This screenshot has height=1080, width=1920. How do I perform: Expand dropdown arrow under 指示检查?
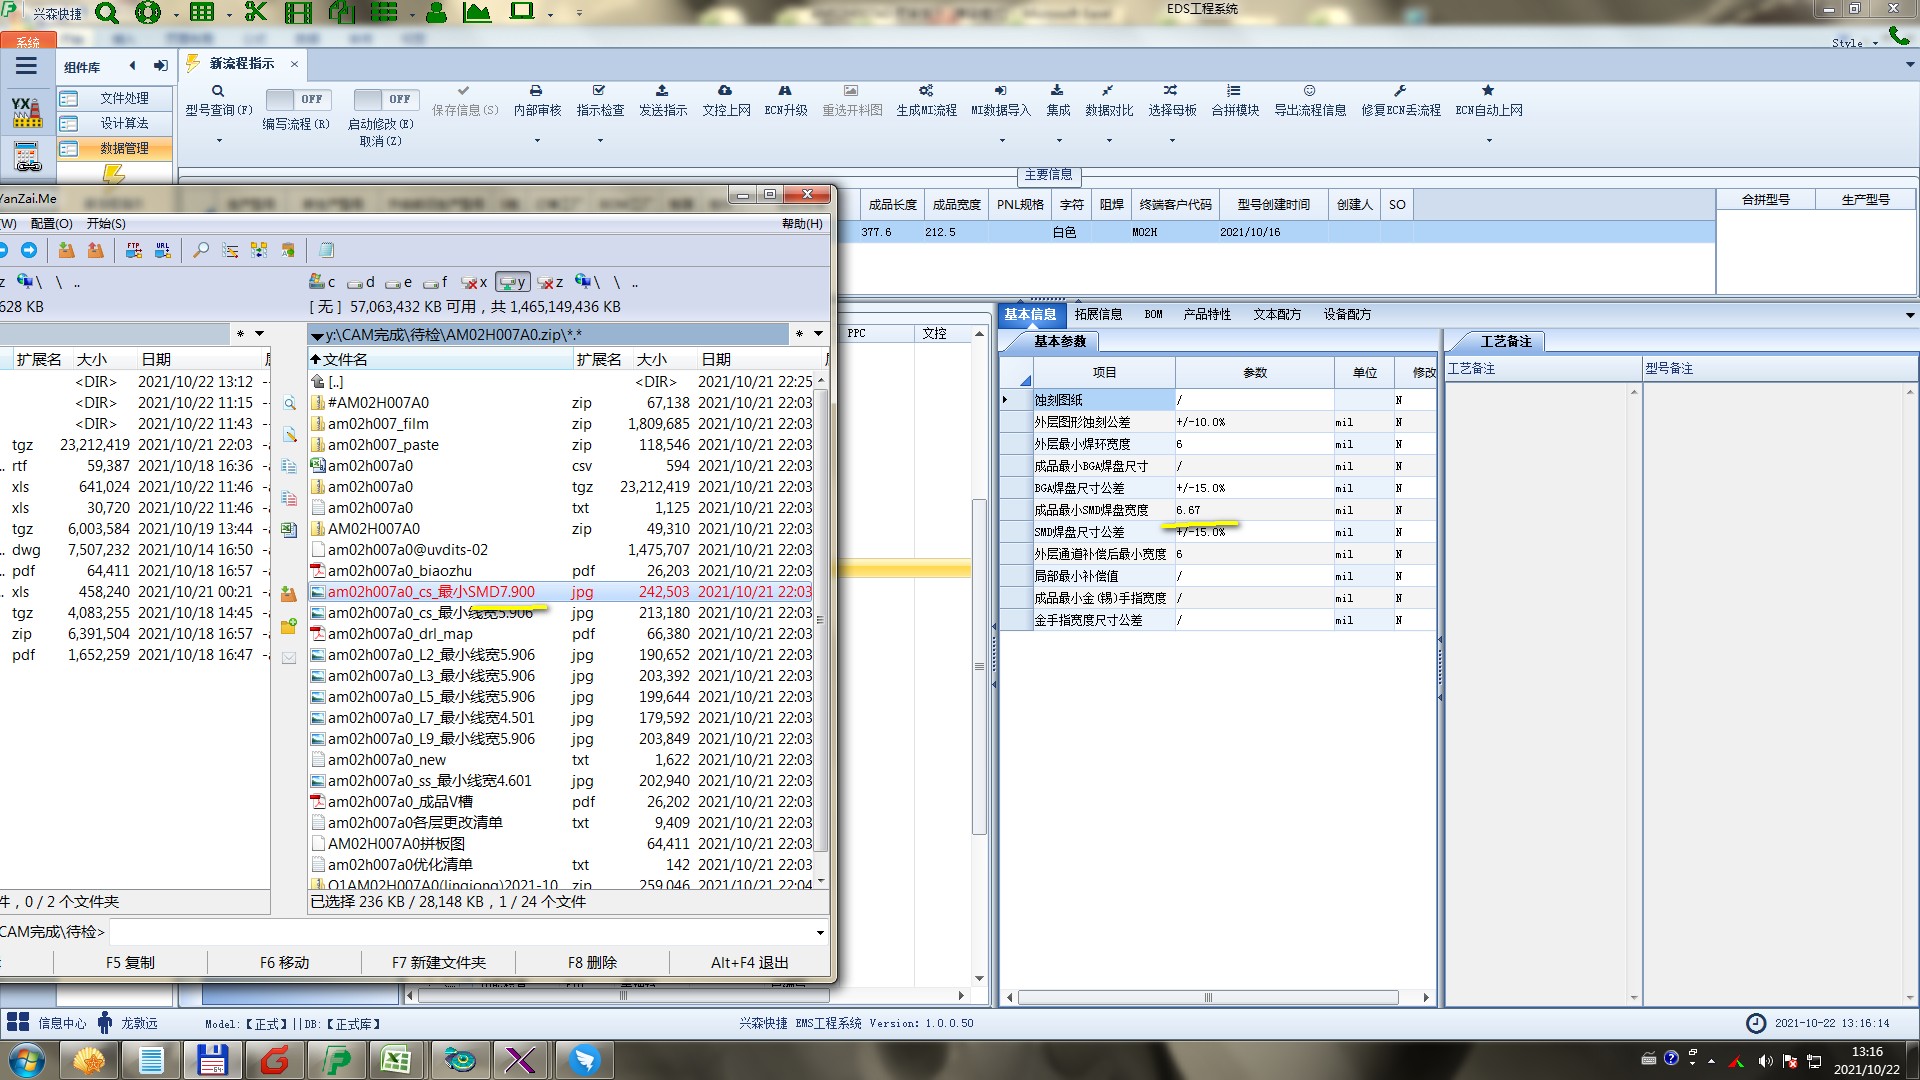click(600, 141)
